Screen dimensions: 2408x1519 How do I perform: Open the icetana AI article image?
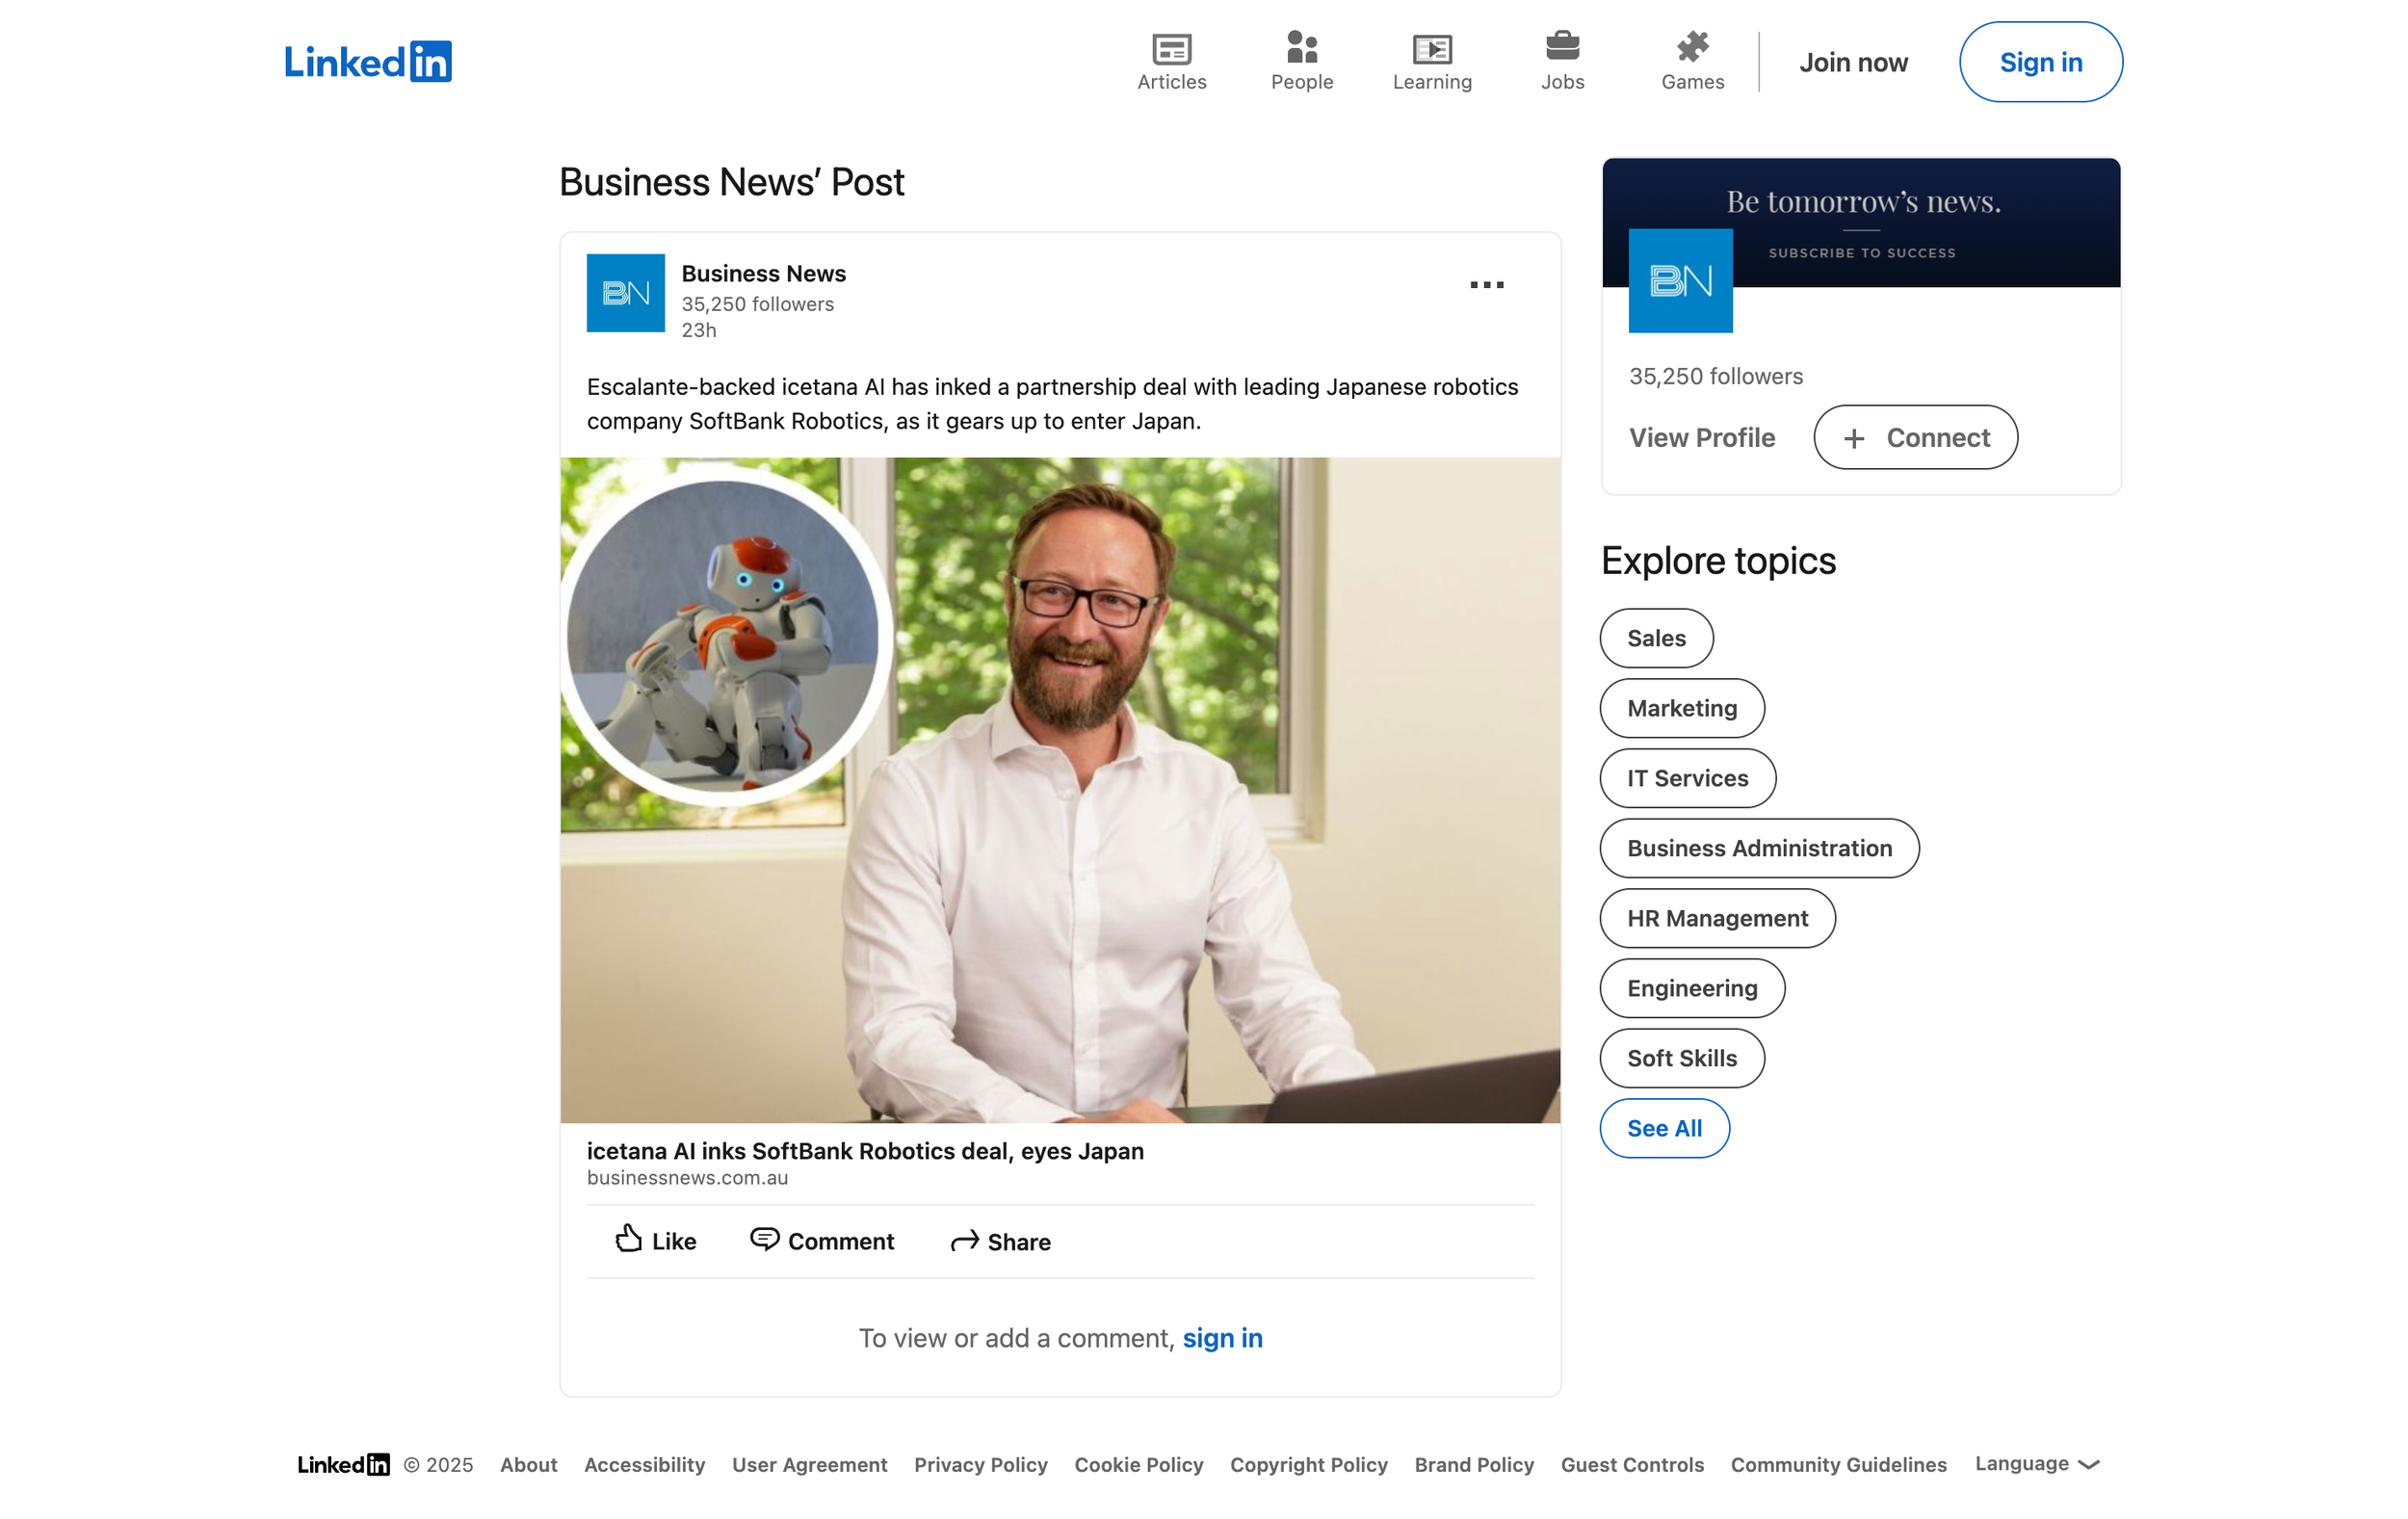tap(1060, 790)
